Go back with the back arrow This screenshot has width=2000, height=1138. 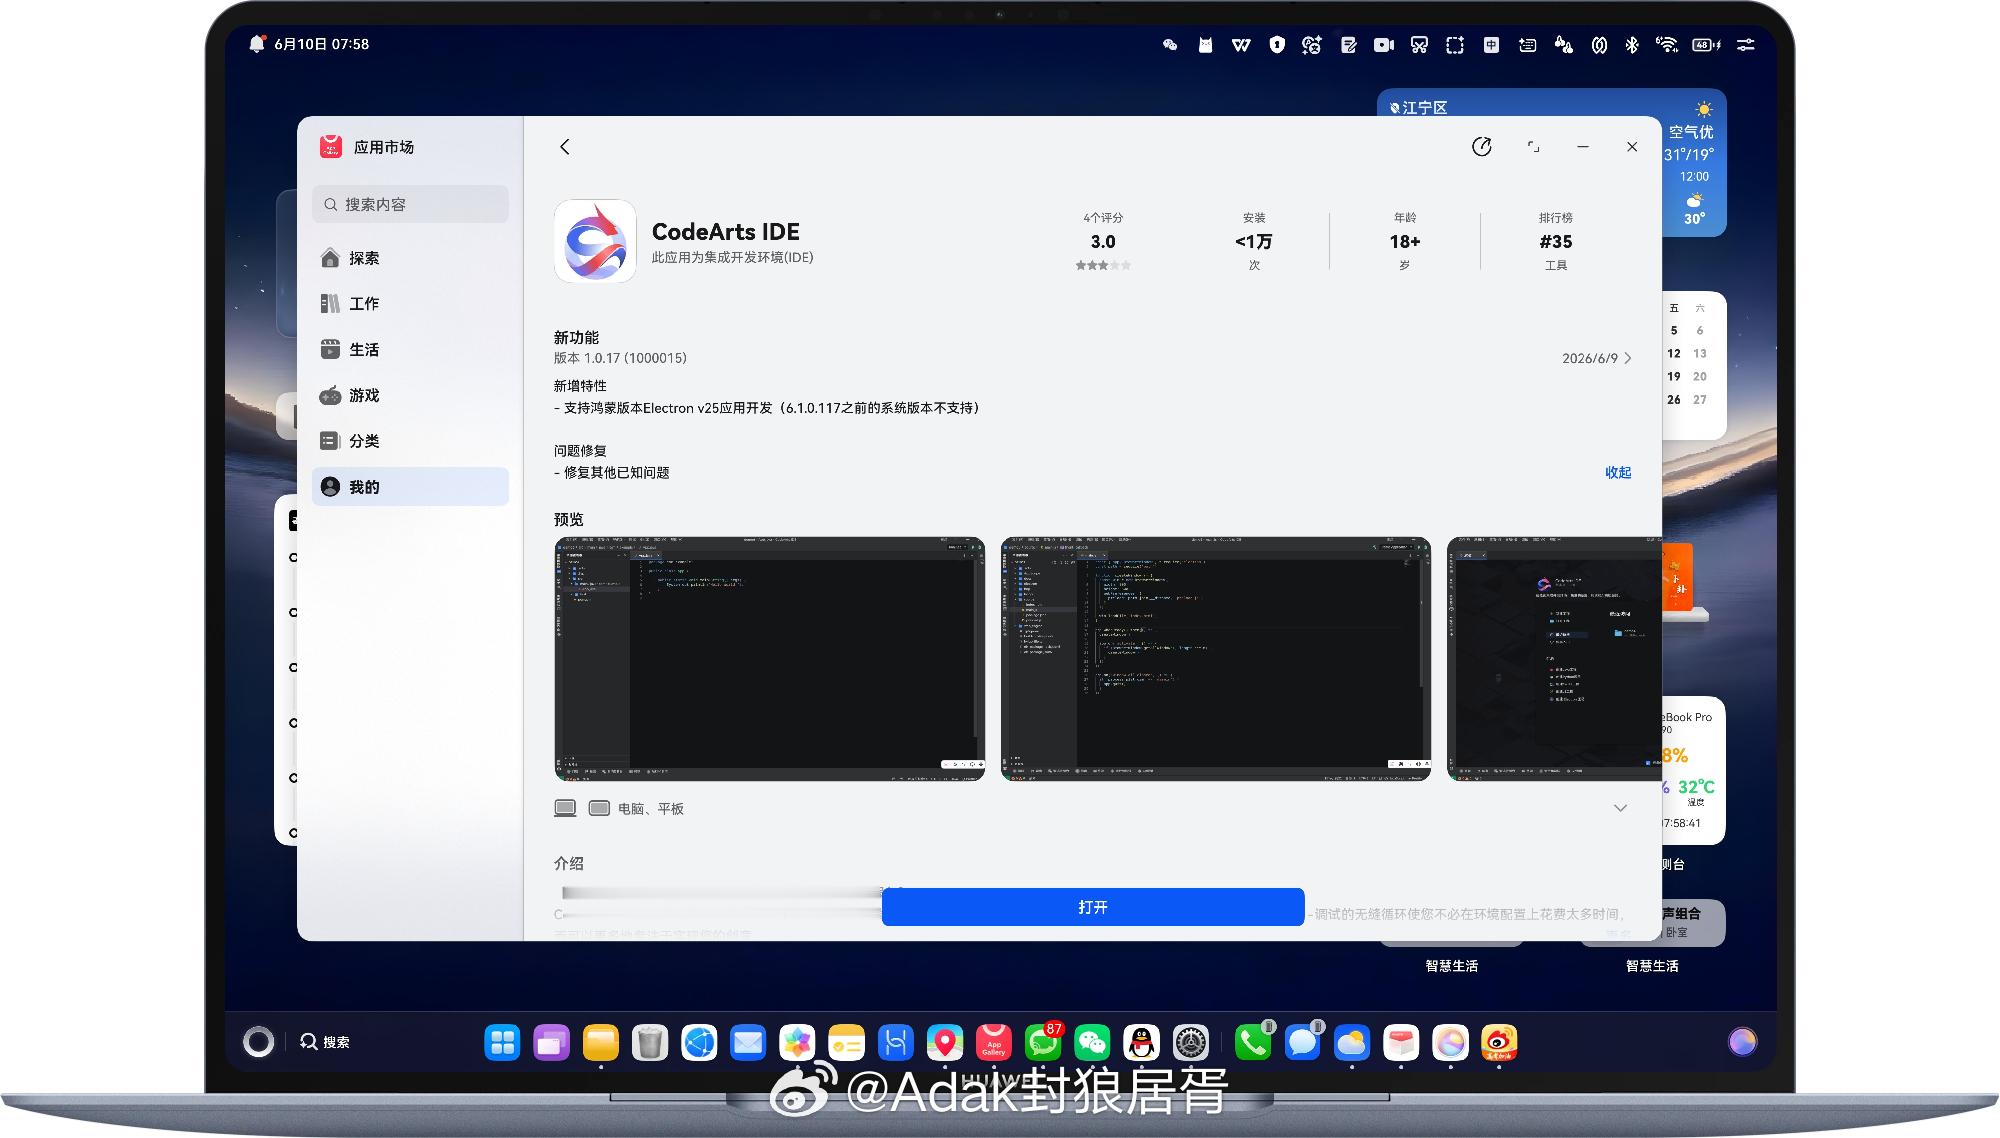[565, 147]
